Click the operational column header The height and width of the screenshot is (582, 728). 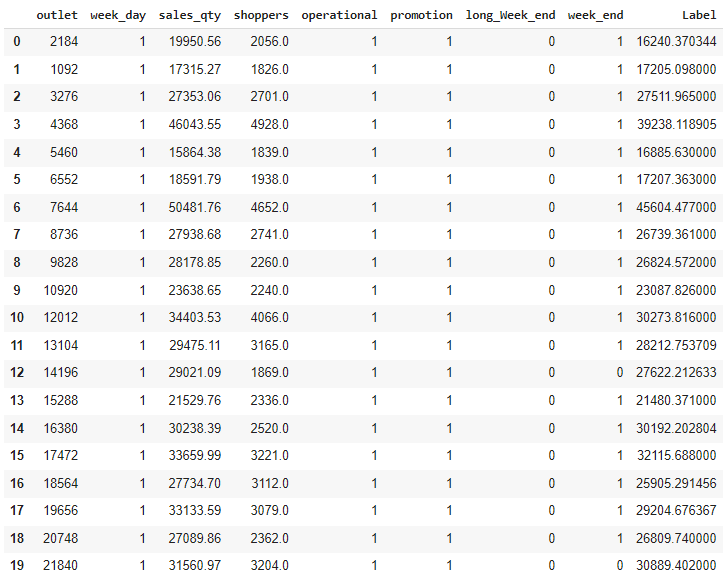point(339,16)
